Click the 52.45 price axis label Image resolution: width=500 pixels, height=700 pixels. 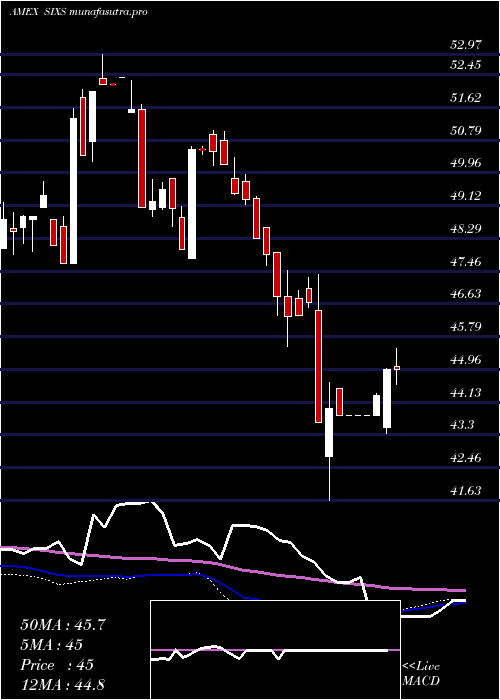click(x=466, y=65)
